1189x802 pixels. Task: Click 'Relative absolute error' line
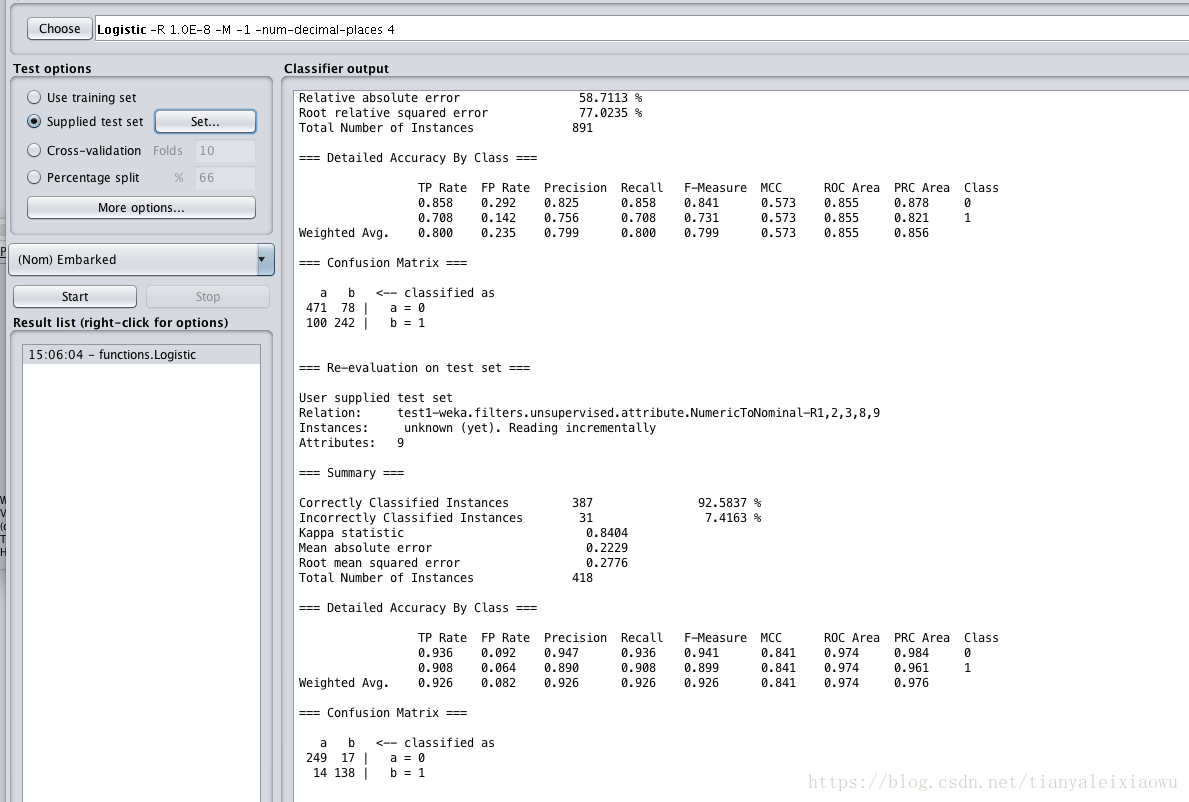point(470,98)
